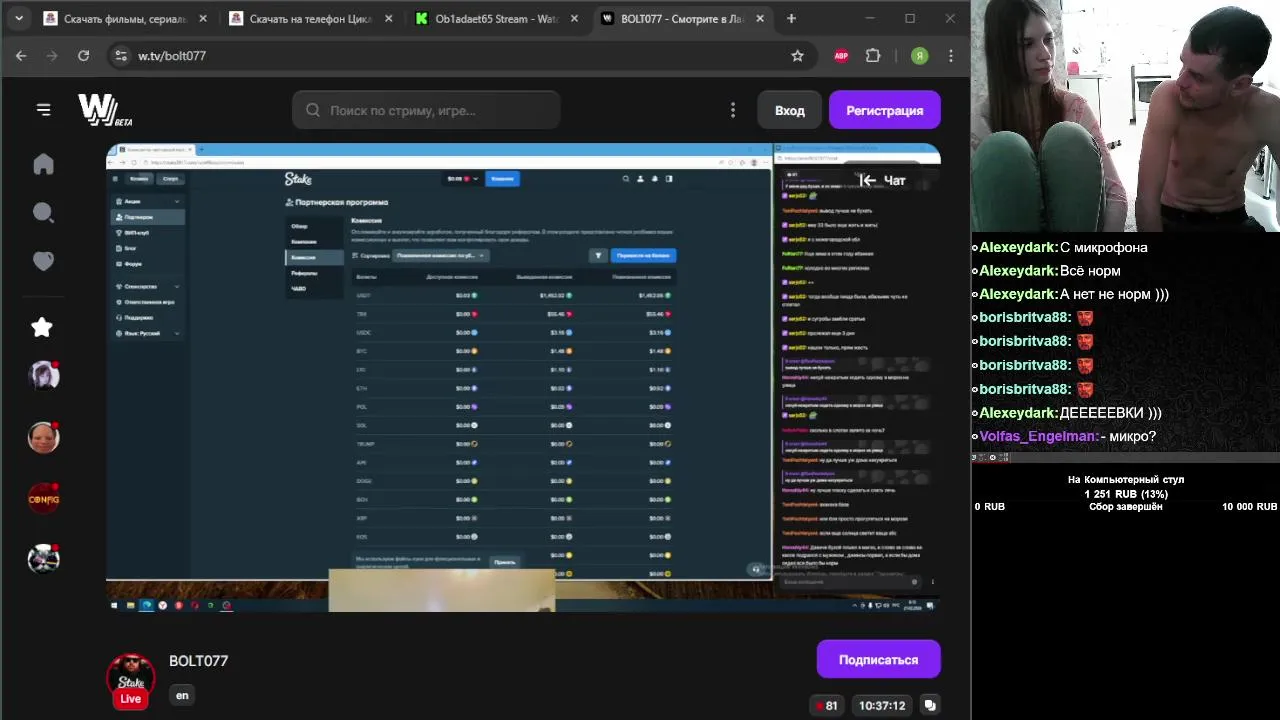The height and width of the screenshot is (720, 1280).
Task: Switch to the Скачать фильмы, сериалы tab
Action: (x=126, y=18)
